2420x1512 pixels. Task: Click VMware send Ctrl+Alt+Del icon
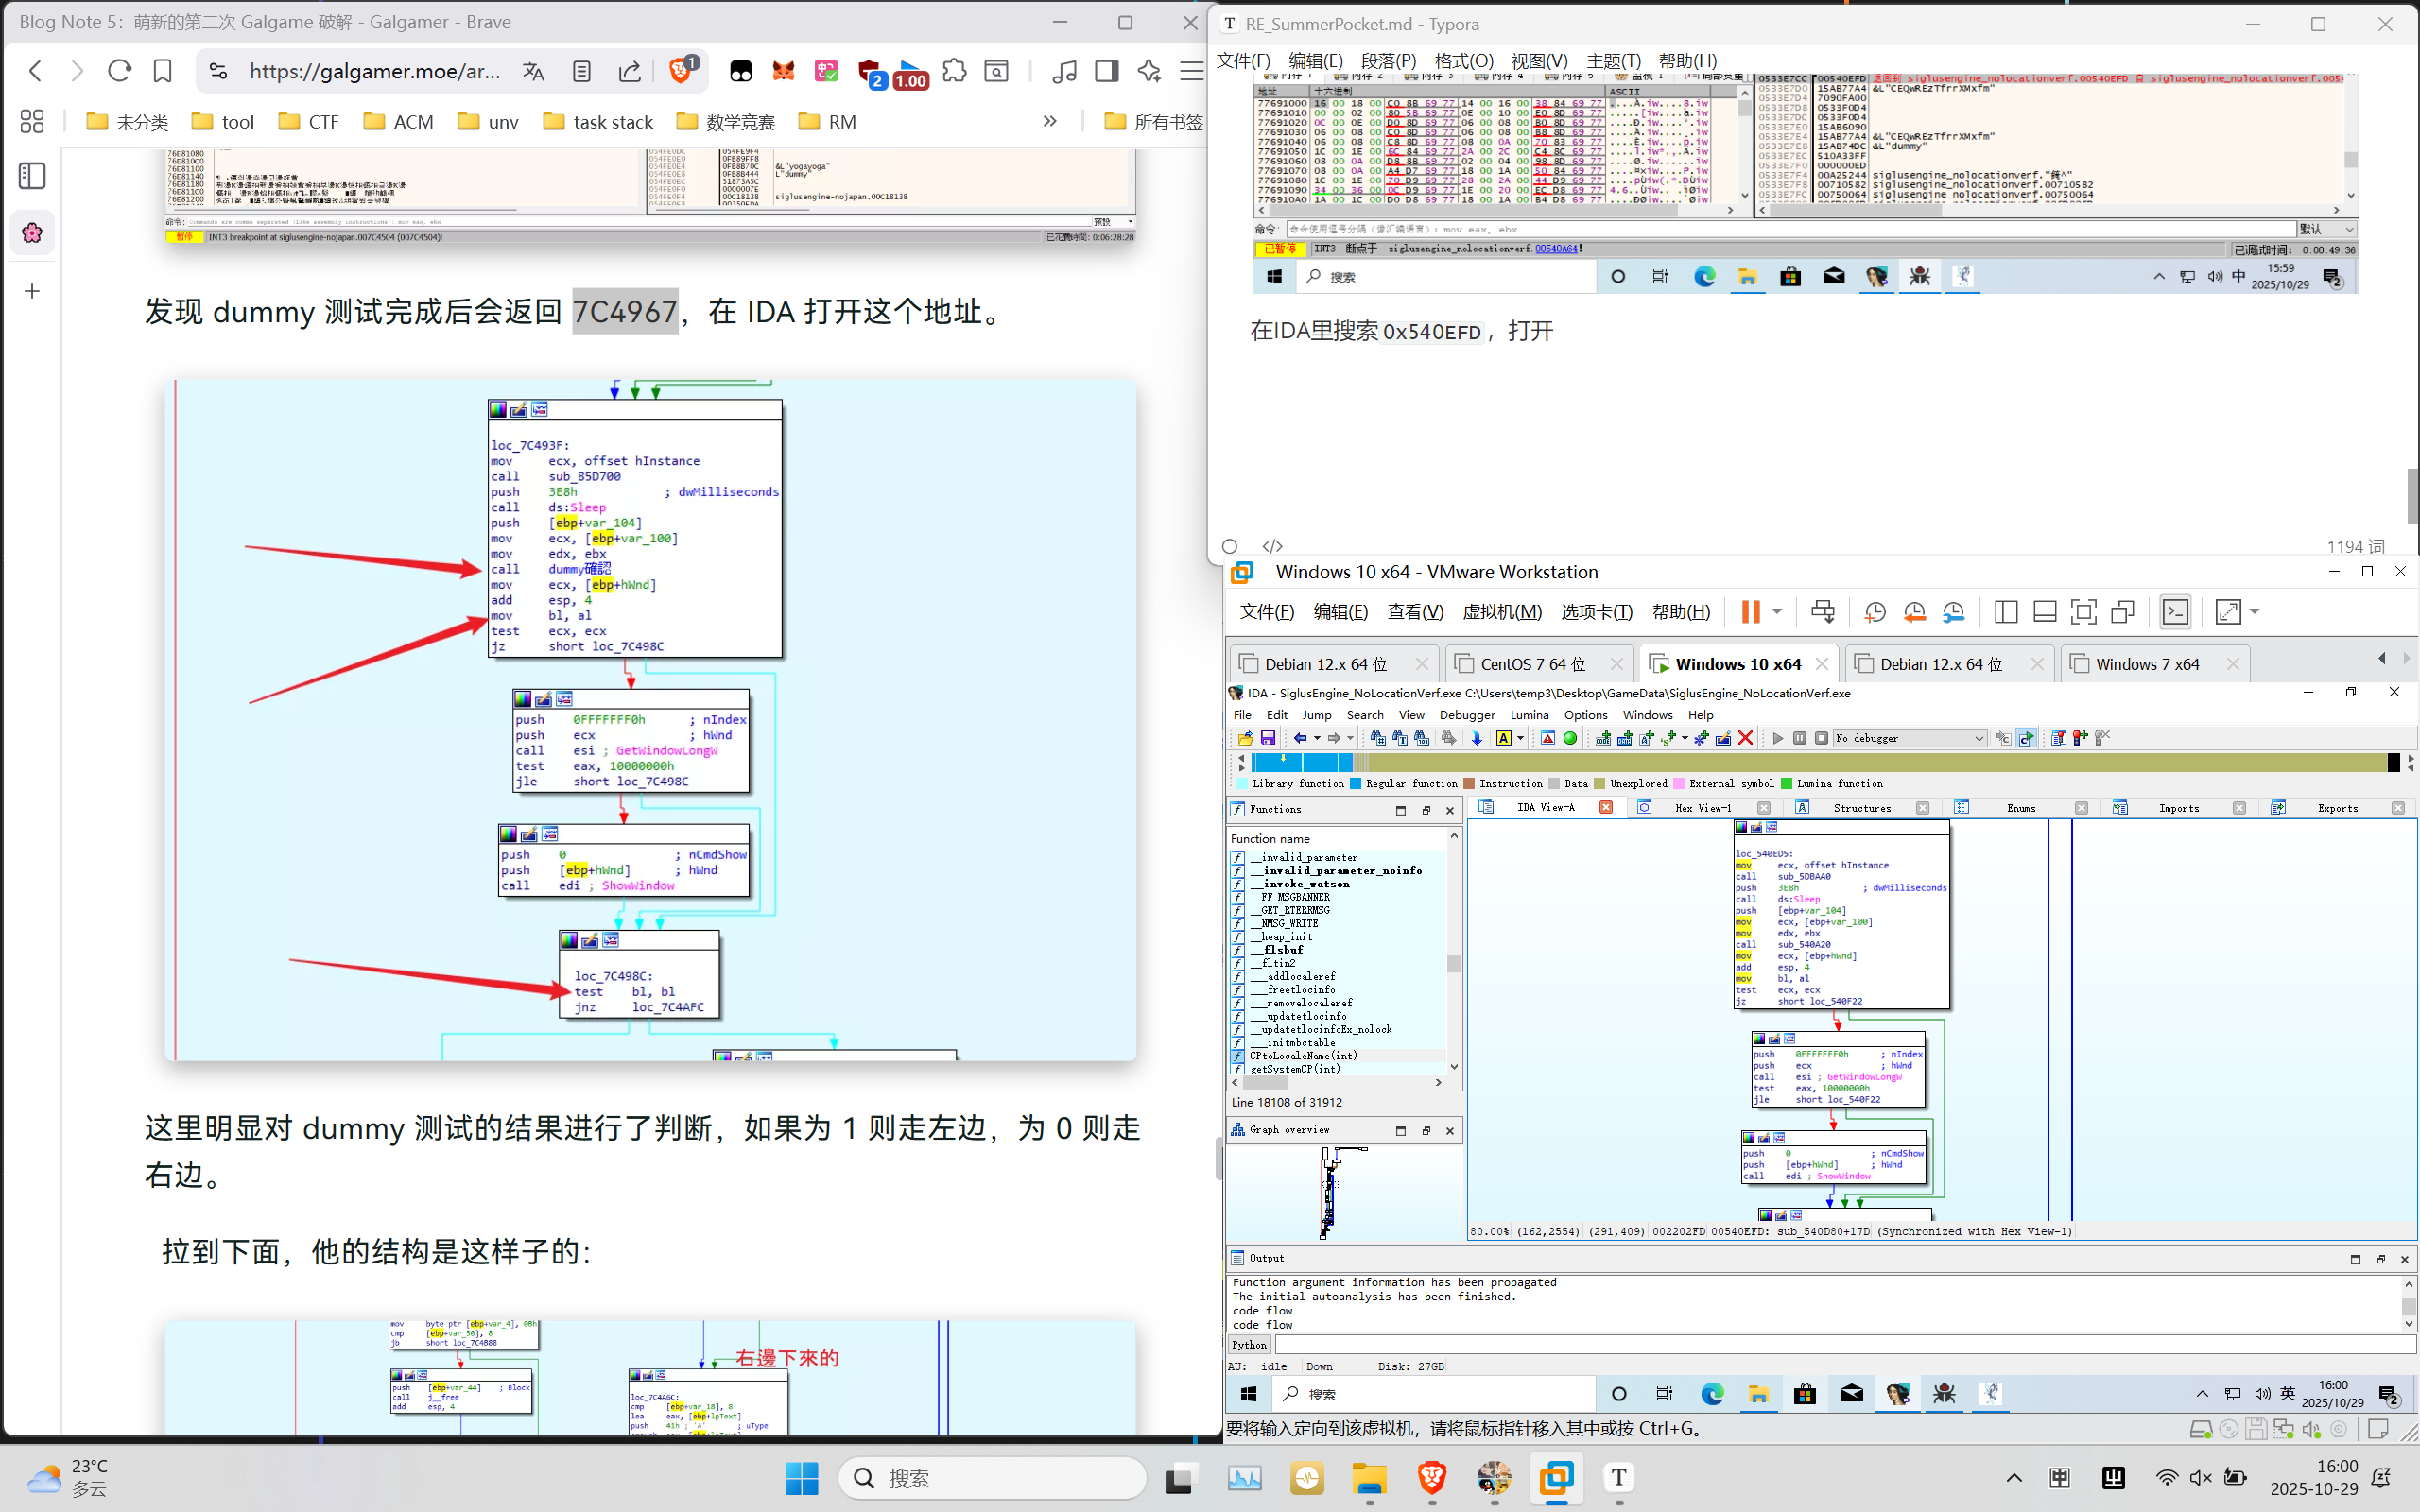(1823, 612)
